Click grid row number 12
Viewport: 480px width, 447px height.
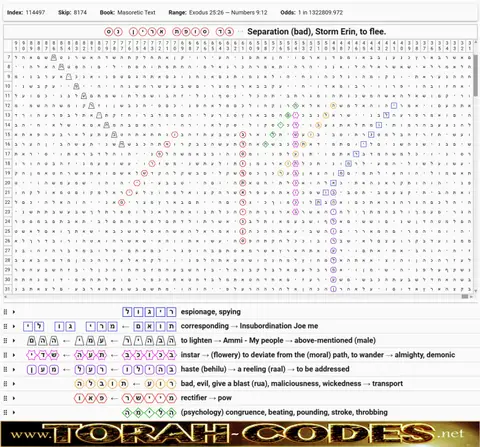8,106
